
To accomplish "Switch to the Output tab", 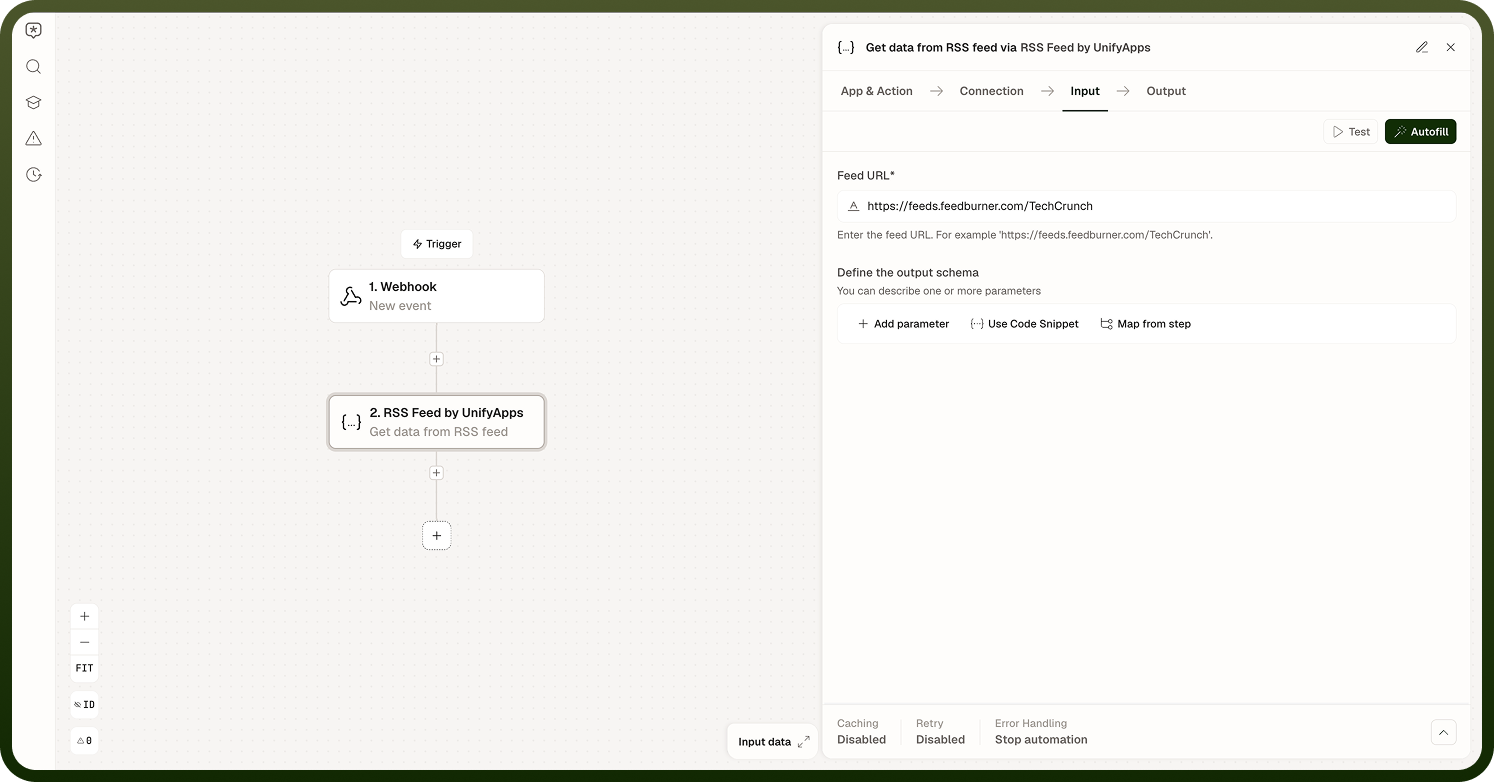I will pyautogui.click(x=1166, y=91).
